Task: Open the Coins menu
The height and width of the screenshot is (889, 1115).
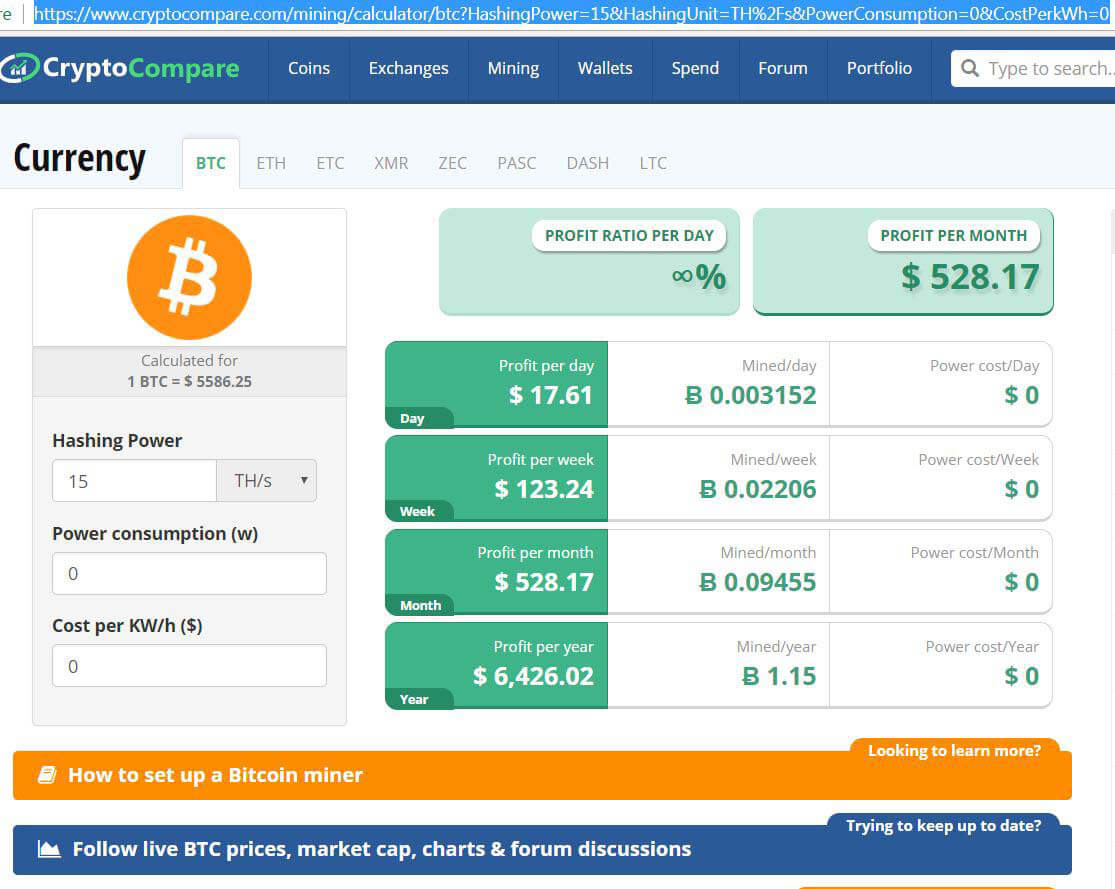Action: point(308,68)
